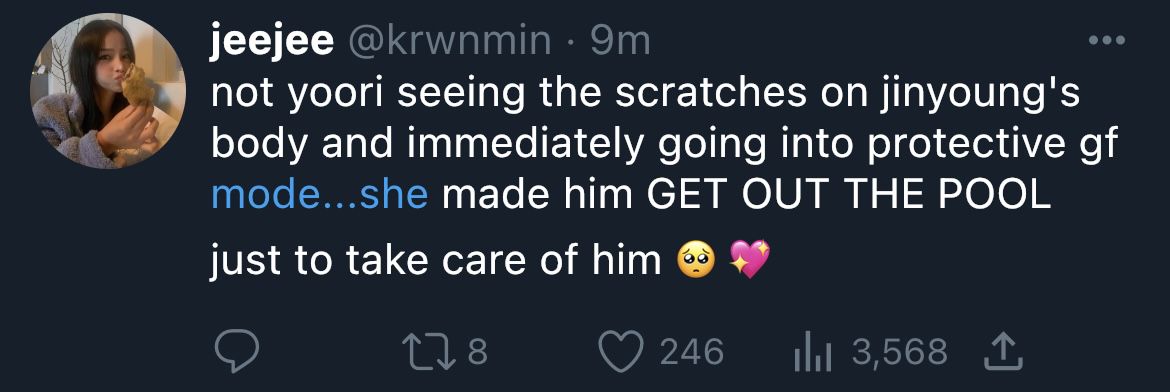1170x392 pixels.
Task: Click the display name jeejee
Action: 272,43
